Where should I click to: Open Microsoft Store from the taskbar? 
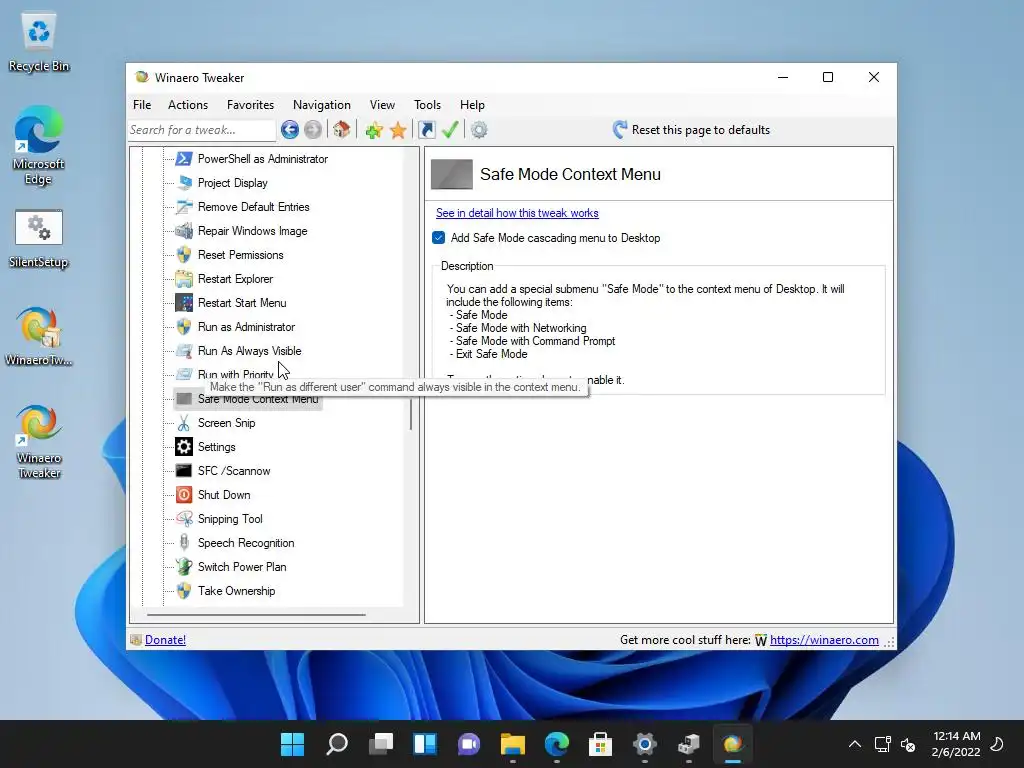coord(600,744)
